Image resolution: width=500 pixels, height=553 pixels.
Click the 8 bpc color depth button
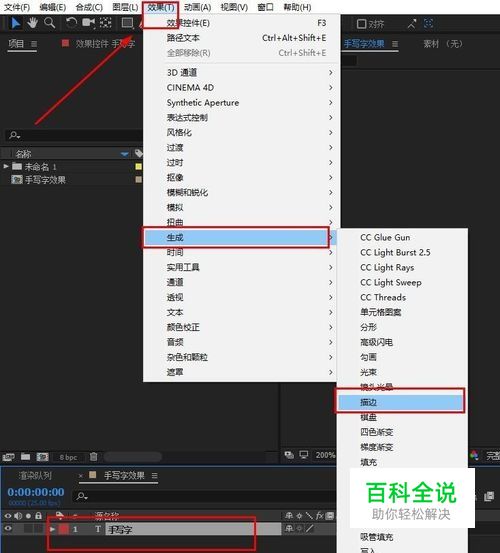click(68, 457)
